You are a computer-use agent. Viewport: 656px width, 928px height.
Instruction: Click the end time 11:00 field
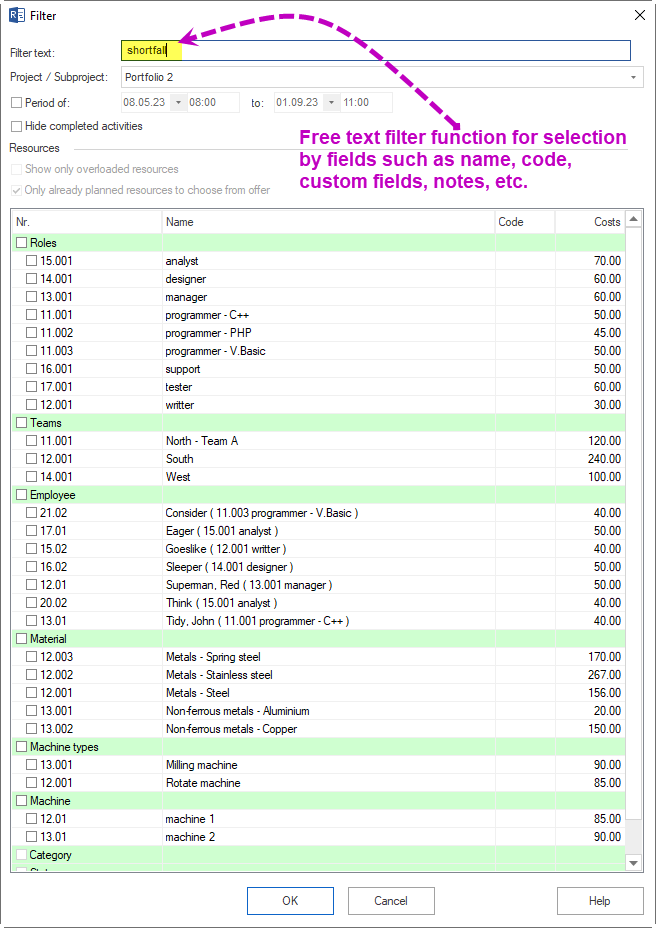[366, 103]
